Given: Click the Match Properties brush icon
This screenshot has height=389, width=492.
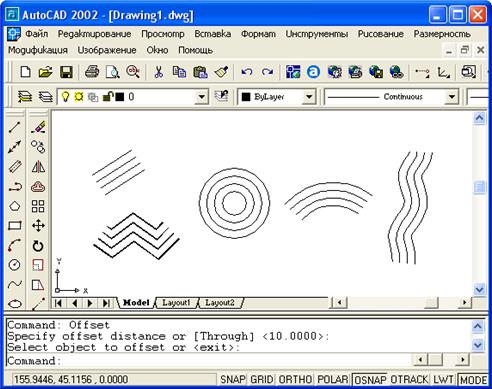Looking at the screenshot, I should 221,72.
